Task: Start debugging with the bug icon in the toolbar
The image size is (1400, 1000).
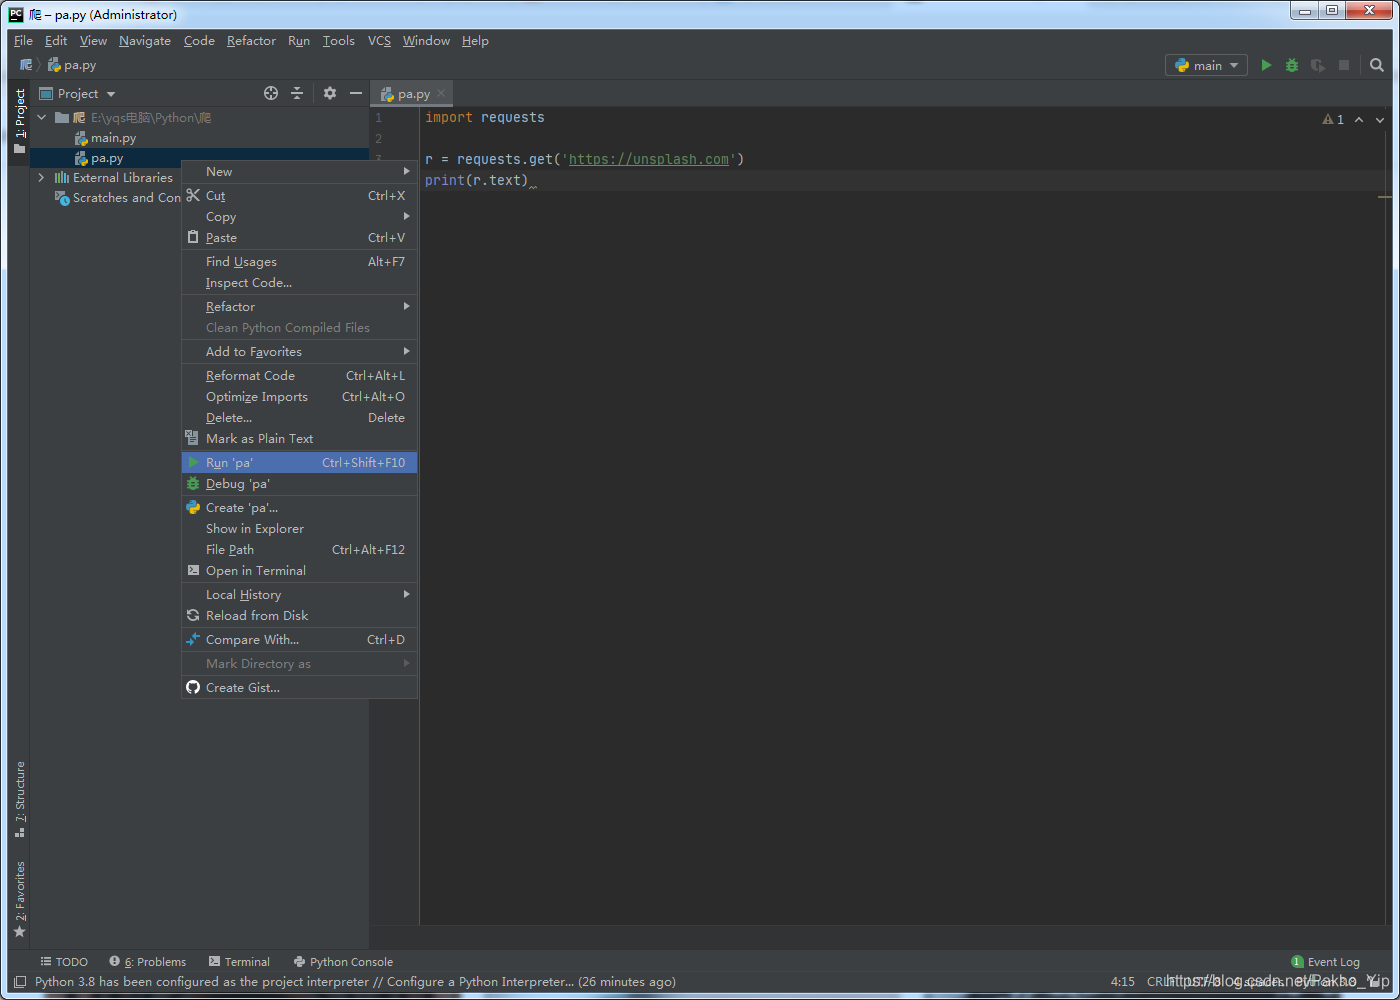Action: [x=1292, y=65]
